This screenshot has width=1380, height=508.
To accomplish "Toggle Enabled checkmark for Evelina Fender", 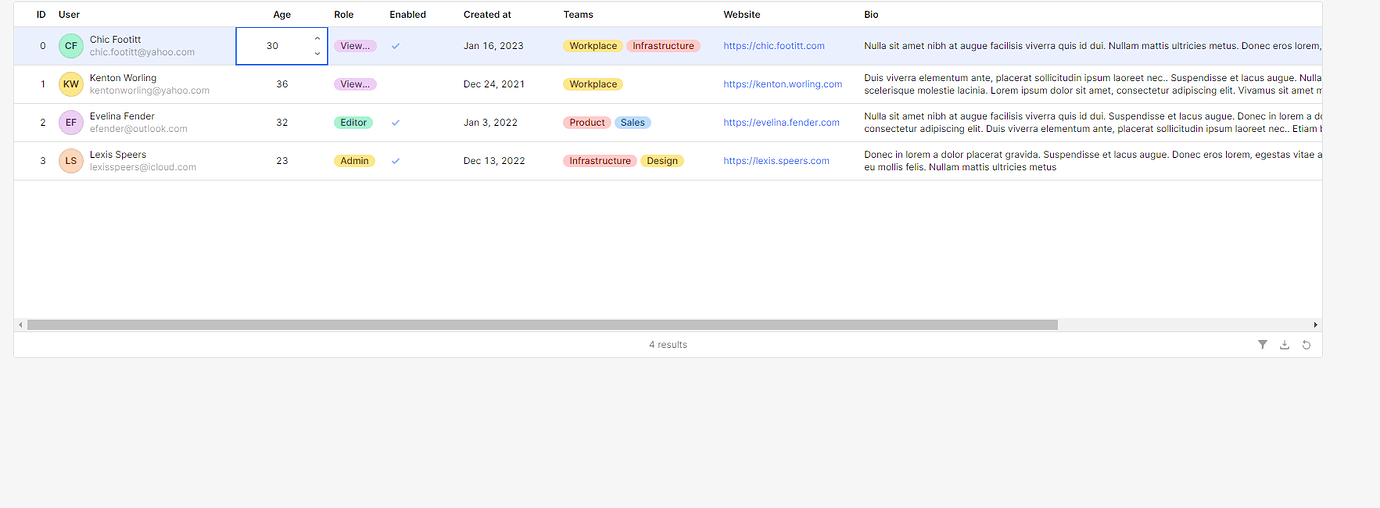I will 396,123.
